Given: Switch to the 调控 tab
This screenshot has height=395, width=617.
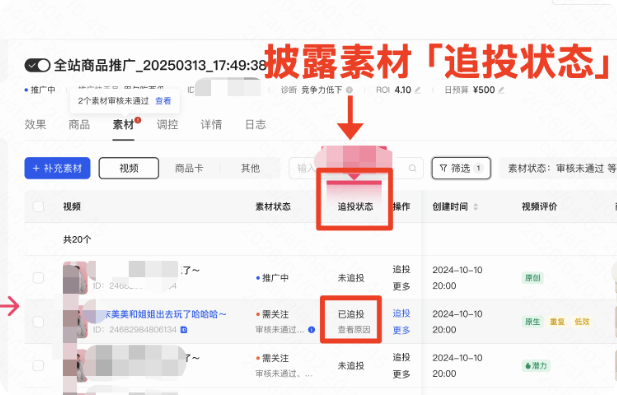Looking at the screenshot, I should [167, 125].
